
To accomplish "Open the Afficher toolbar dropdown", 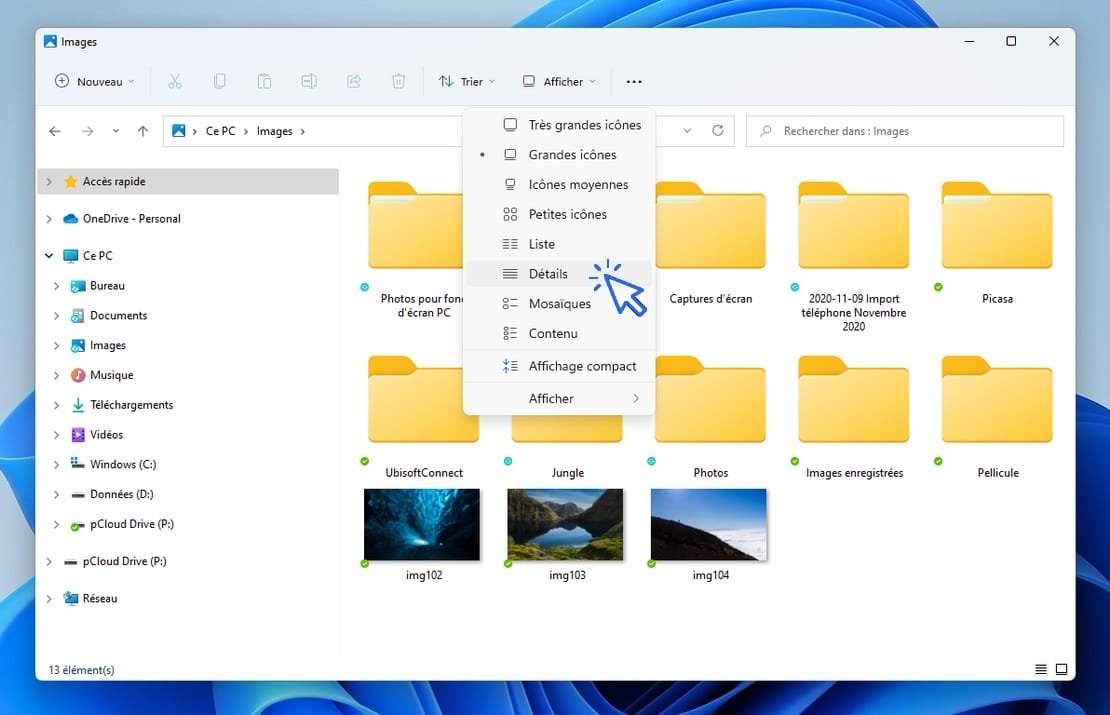I will click(559, 81).
